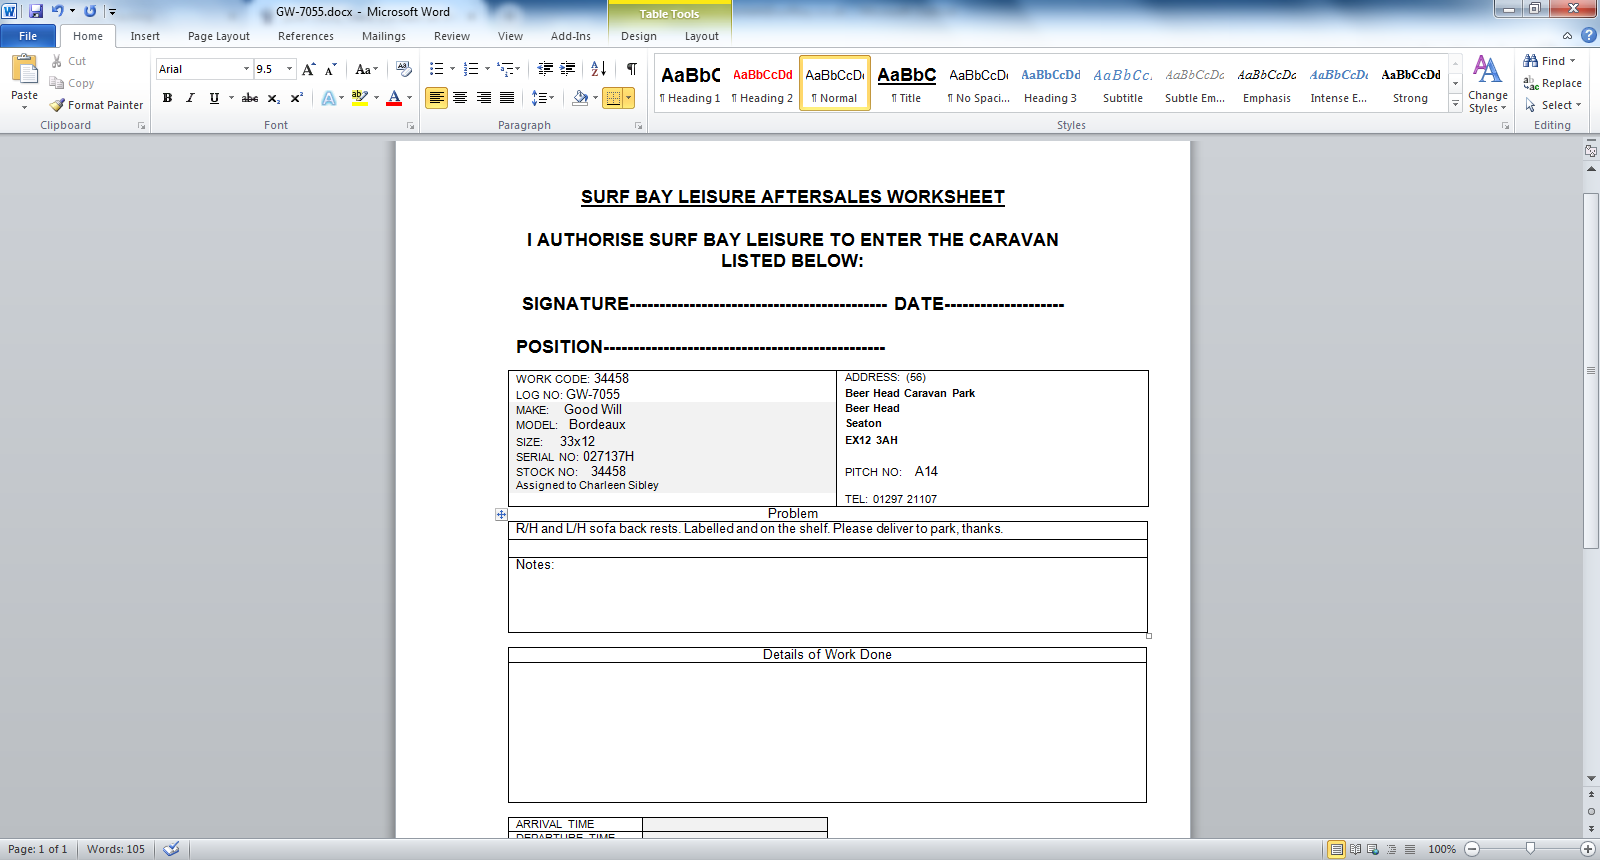
Task: Click the Words: 105 count in status bar
Action: point(116,849)
